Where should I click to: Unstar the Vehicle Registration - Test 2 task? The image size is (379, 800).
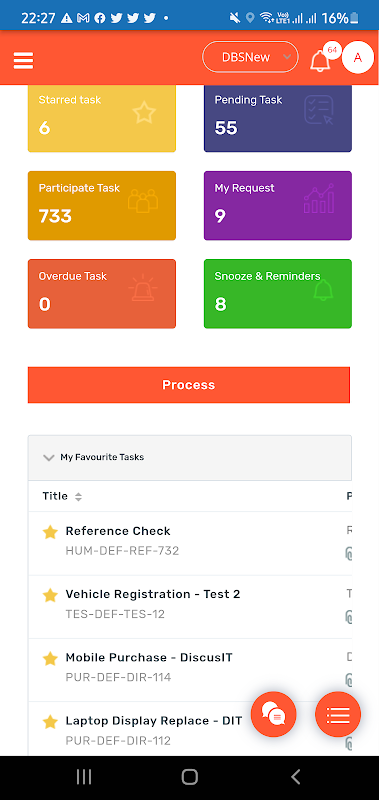tap(50, 595)
